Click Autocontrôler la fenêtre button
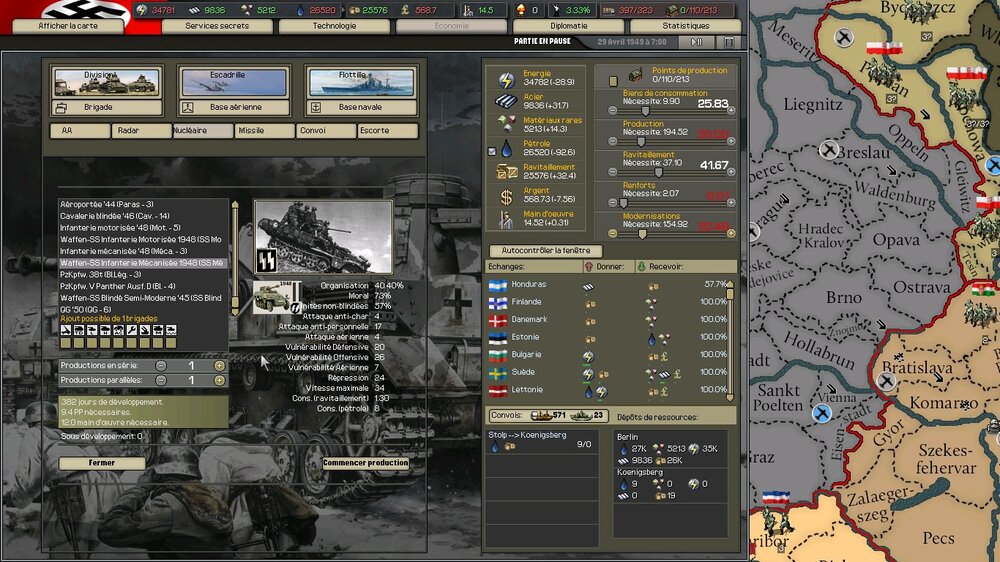The image size is (1000, 562). (546, 251)
